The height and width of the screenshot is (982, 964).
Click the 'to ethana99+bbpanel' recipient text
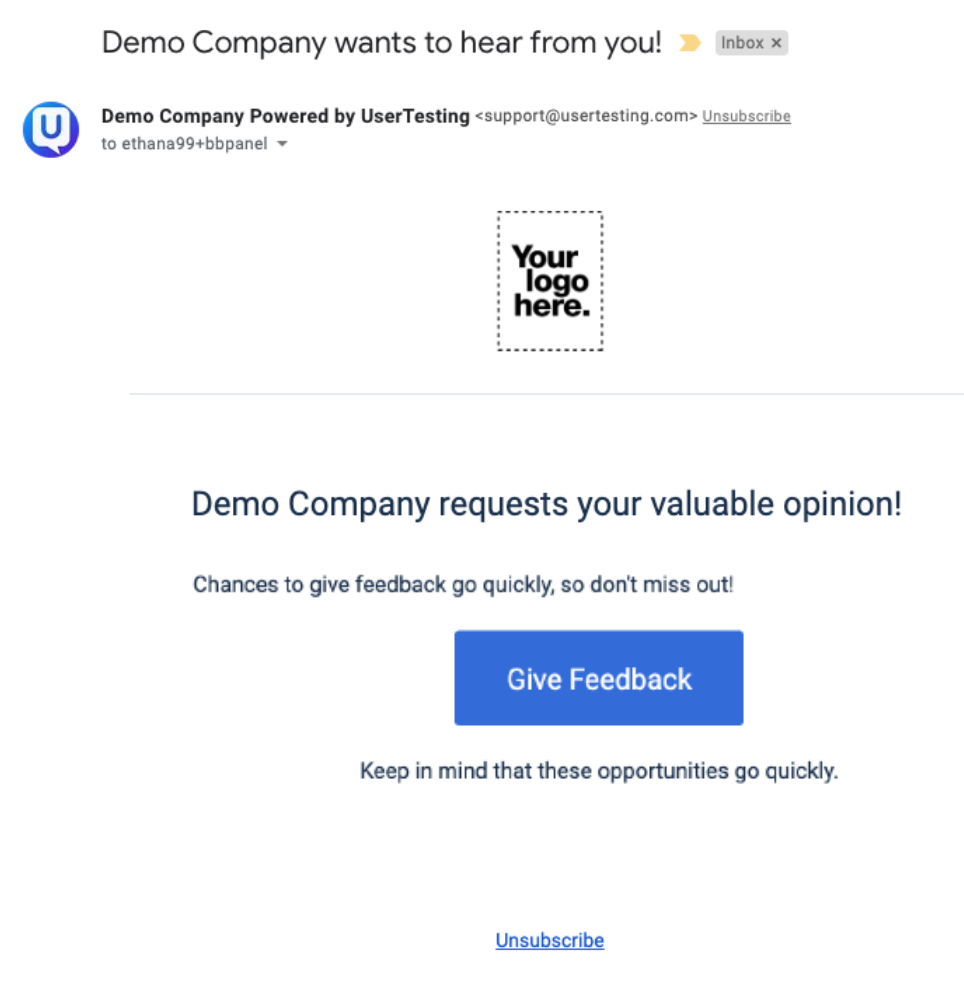(184, 144)
